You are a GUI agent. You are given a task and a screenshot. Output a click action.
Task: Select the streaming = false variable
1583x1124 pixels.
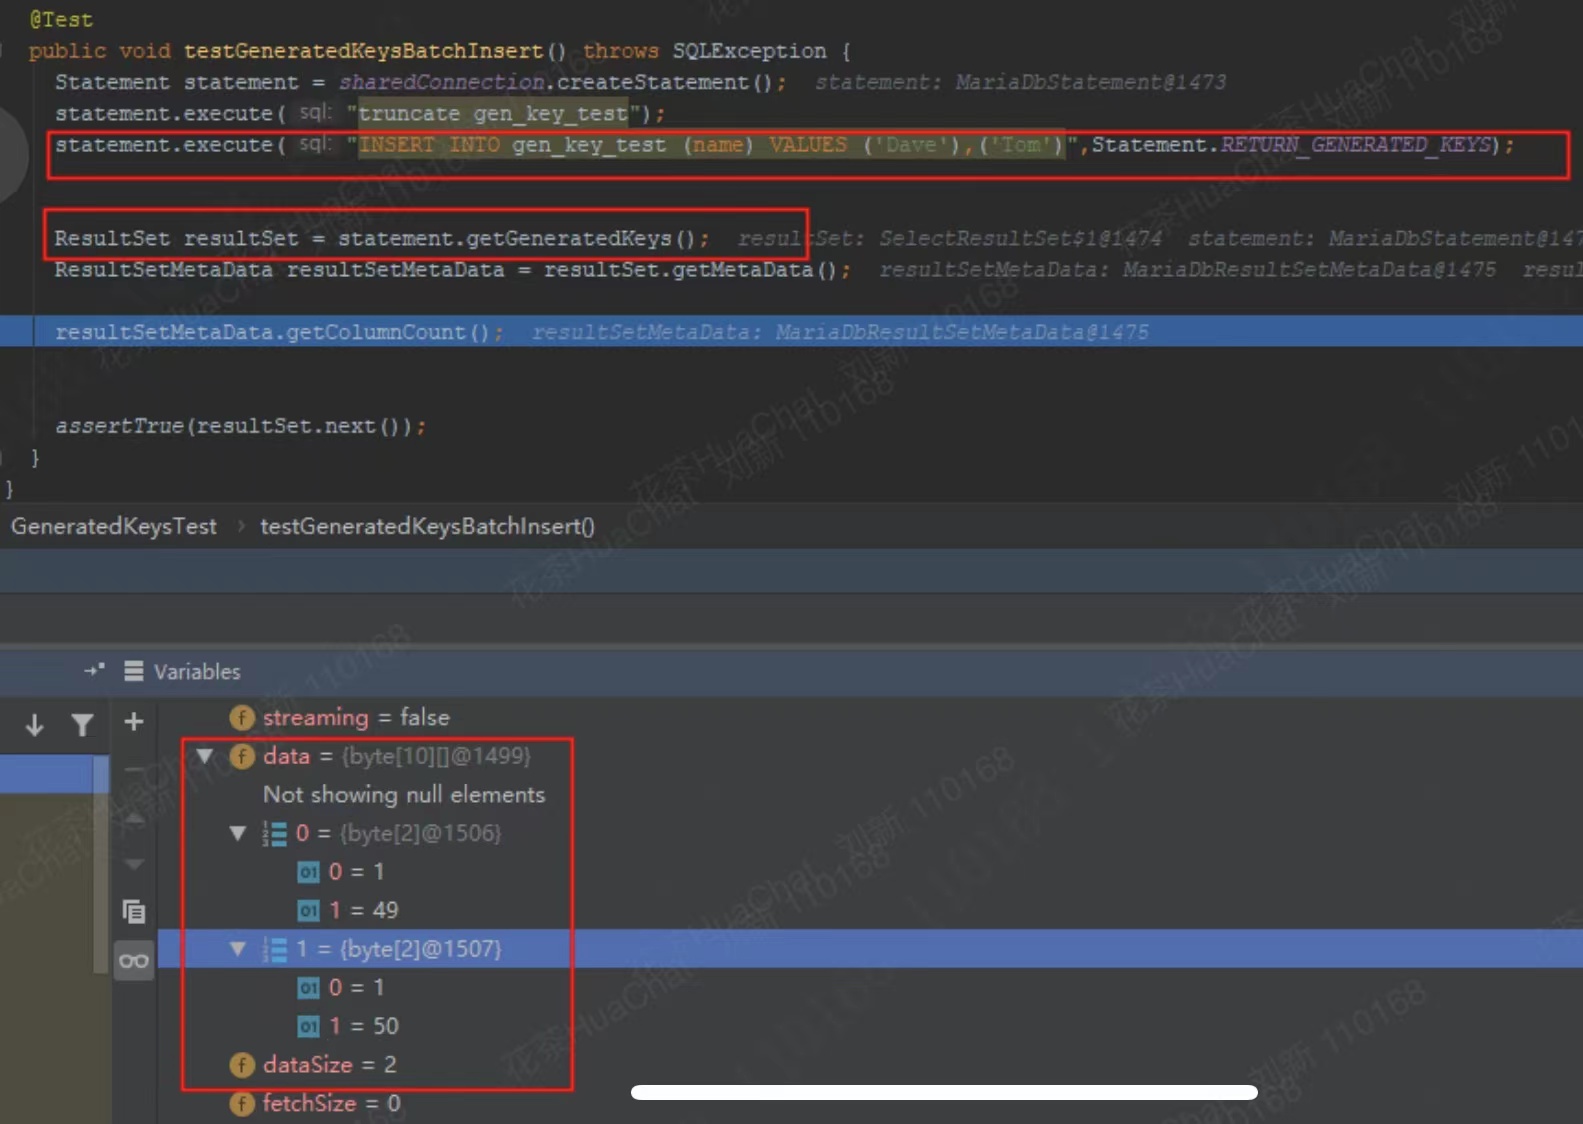tap(355, 717)
